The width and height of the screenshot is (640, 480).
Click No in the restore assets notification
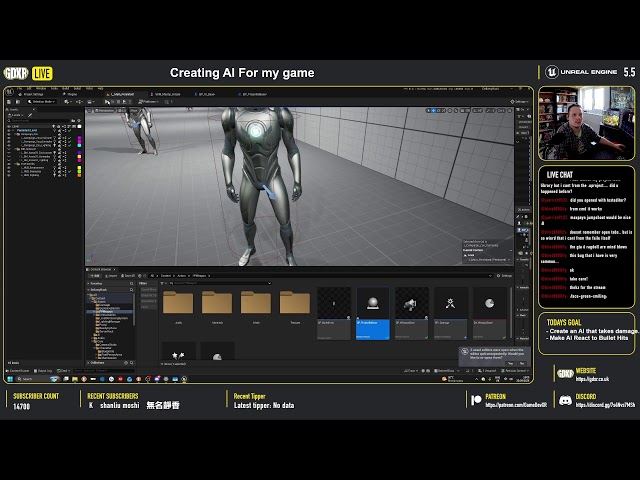[x=522, y=363]
